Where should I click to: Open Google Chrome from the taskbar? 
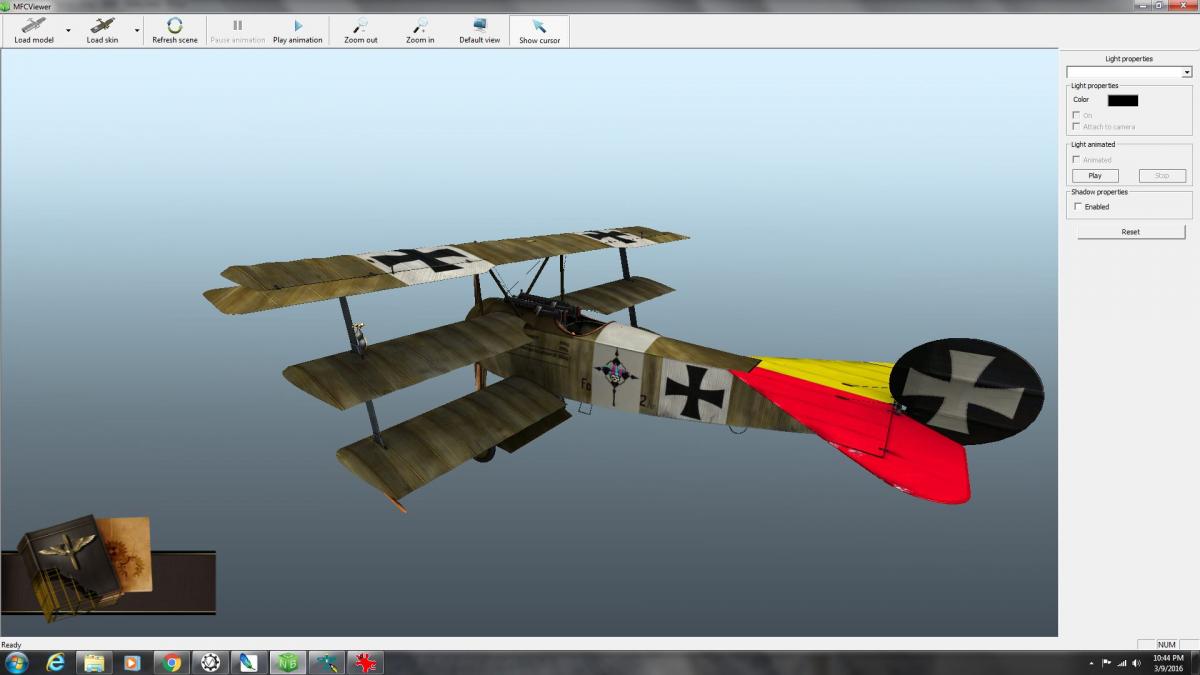[x=172, y=662]
